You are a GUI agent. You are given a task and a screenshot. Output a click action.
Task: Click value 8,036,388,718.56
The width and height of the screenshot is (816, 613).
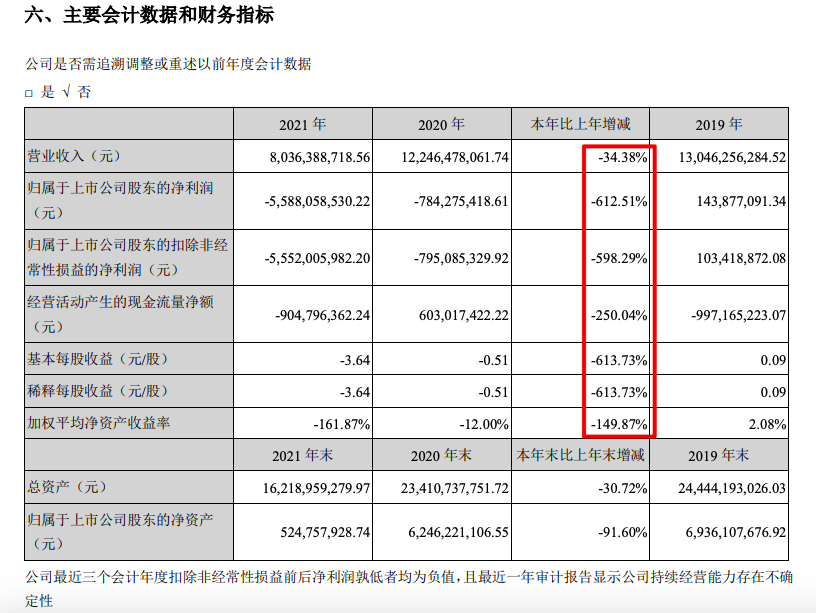[x=320, y=157]
